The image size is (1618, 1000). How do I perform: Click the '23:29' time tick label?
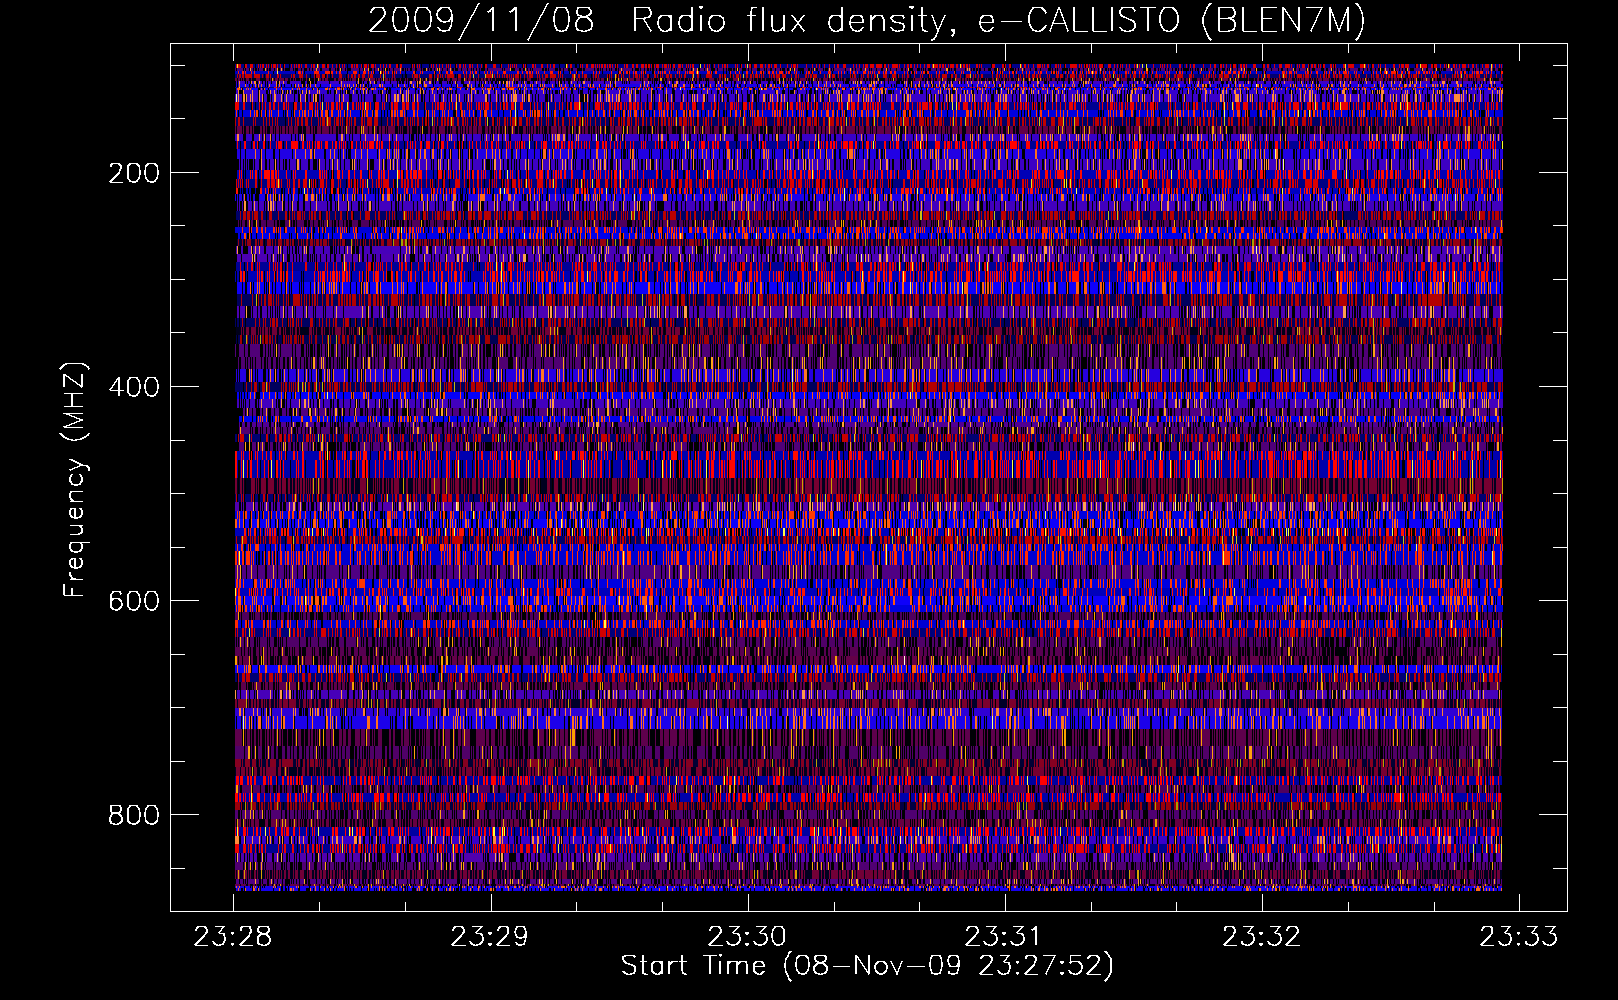point(489,936)
